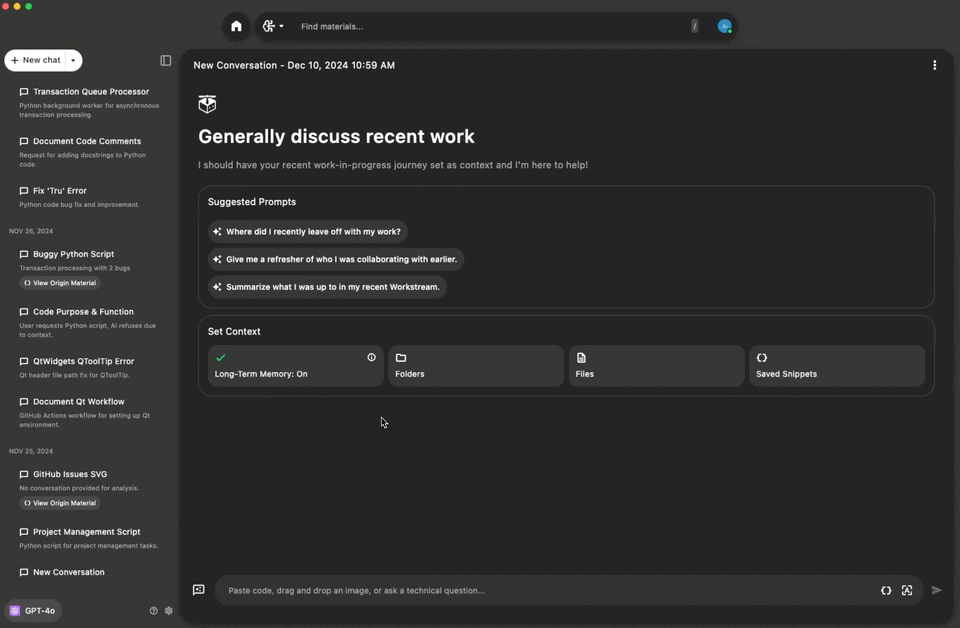Viewport: 960px width, 628px height.
Task: Click sparkle icon on 'Summarize what I was' prompt
Action: 217,286
